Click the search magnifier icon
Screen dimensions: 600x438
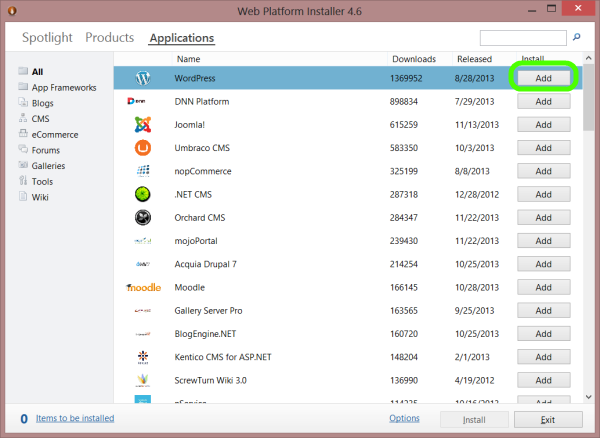pos(576,38)
